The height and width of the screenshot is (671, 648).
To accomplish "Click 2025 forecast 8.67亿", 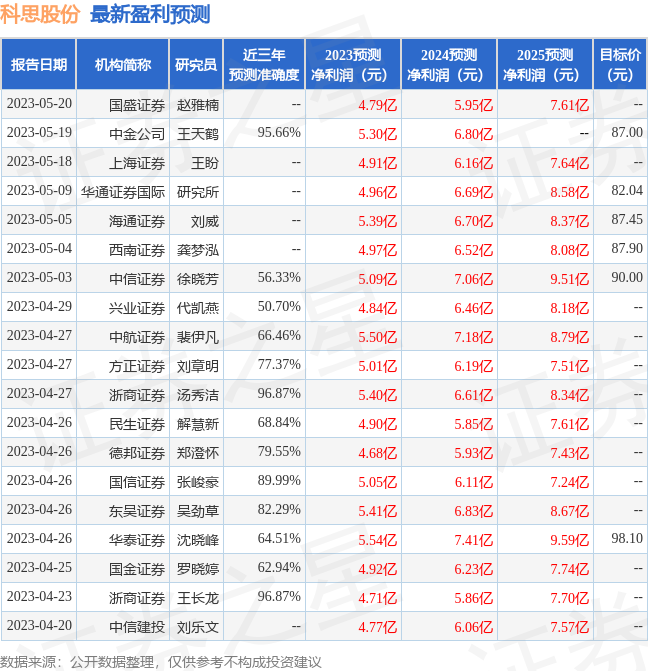I will tap(570, 511).
